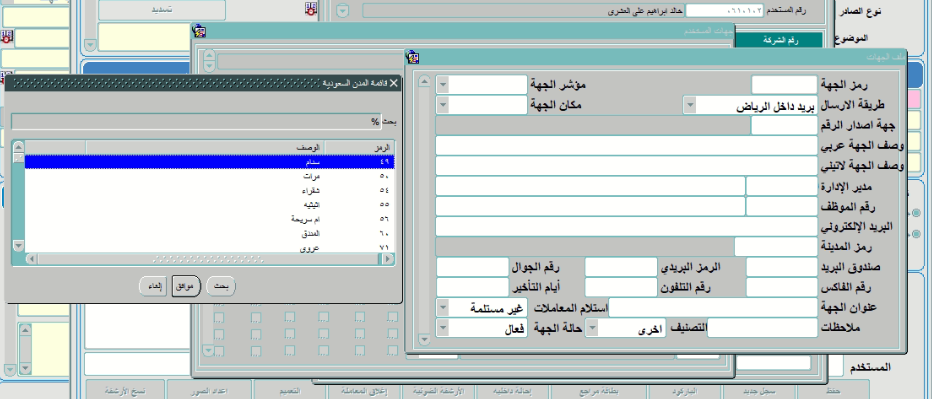The width and height of the screenshot is (932, 399).
Task: Expand the حالة الجهة dropdown showing فعال
Action: pyautogui.click(x=442, y=328)
